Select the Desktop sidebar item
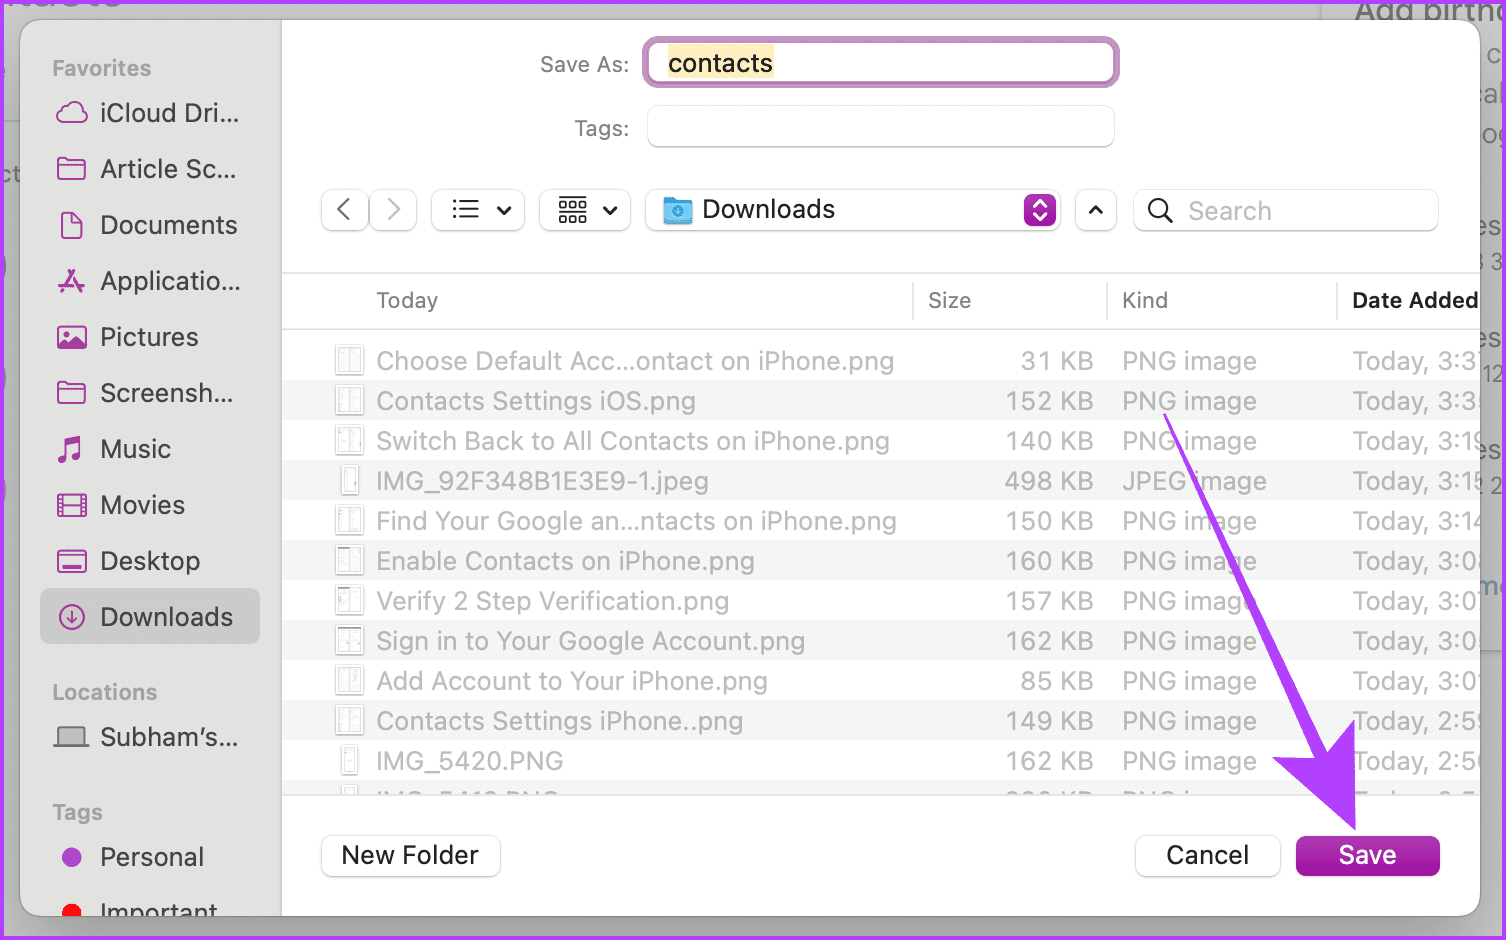 pos(150,561)
